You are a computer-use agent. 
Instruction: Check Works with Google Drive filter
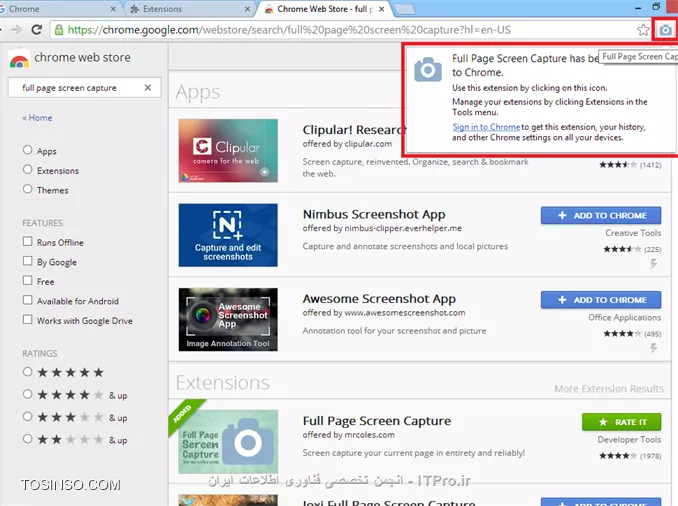click(27, 320)
